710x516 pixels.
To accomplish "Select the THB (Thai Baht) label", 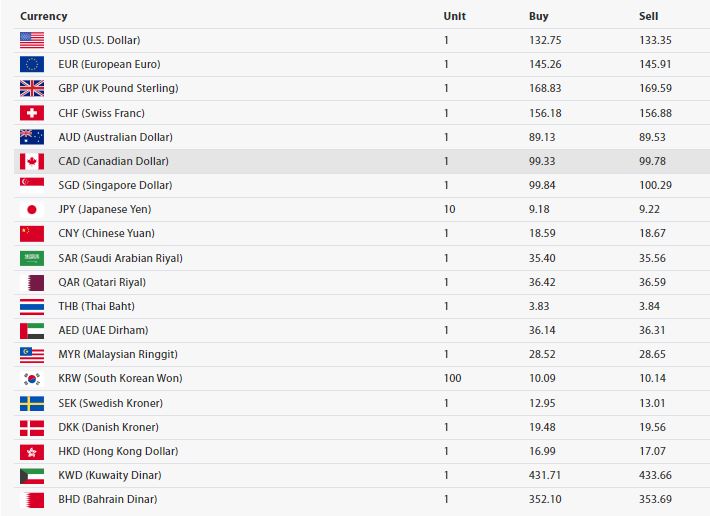I will click(96, 306).
